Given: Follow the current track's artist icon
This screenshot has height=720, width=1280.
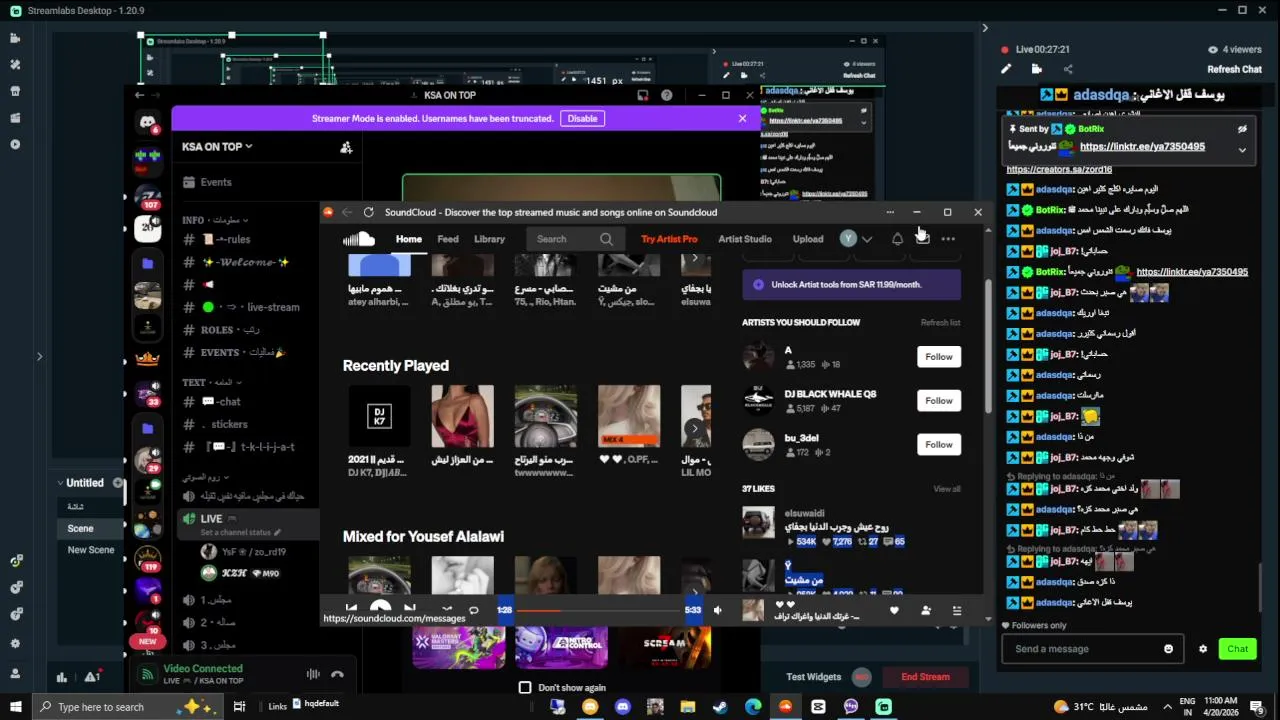Looking at the screenshot, I should (926, 610).
